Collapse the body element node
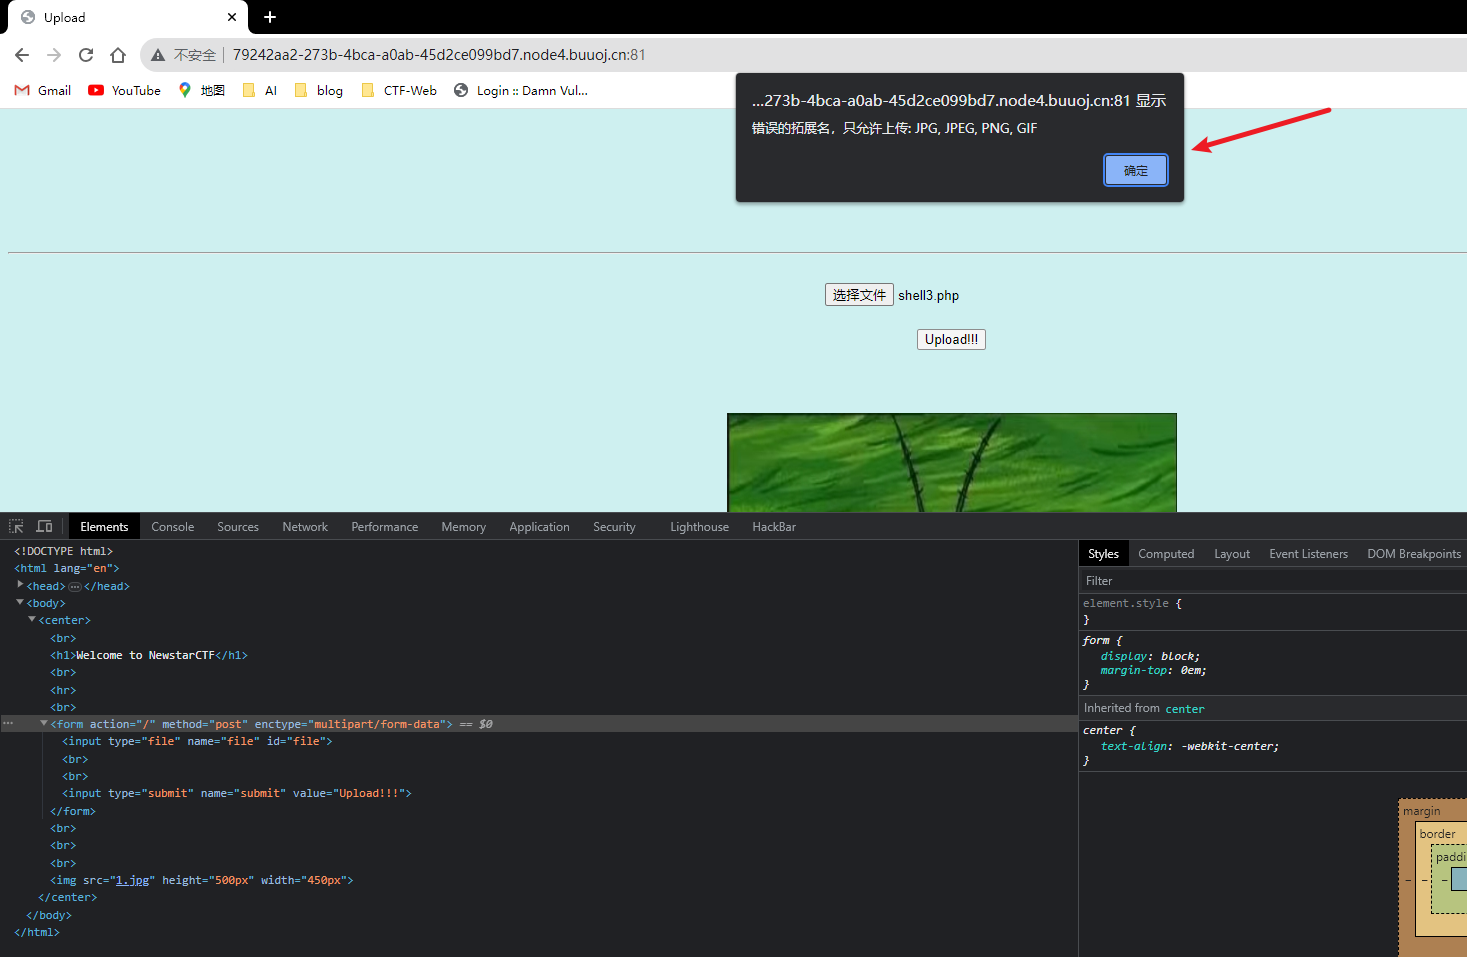 20,603
